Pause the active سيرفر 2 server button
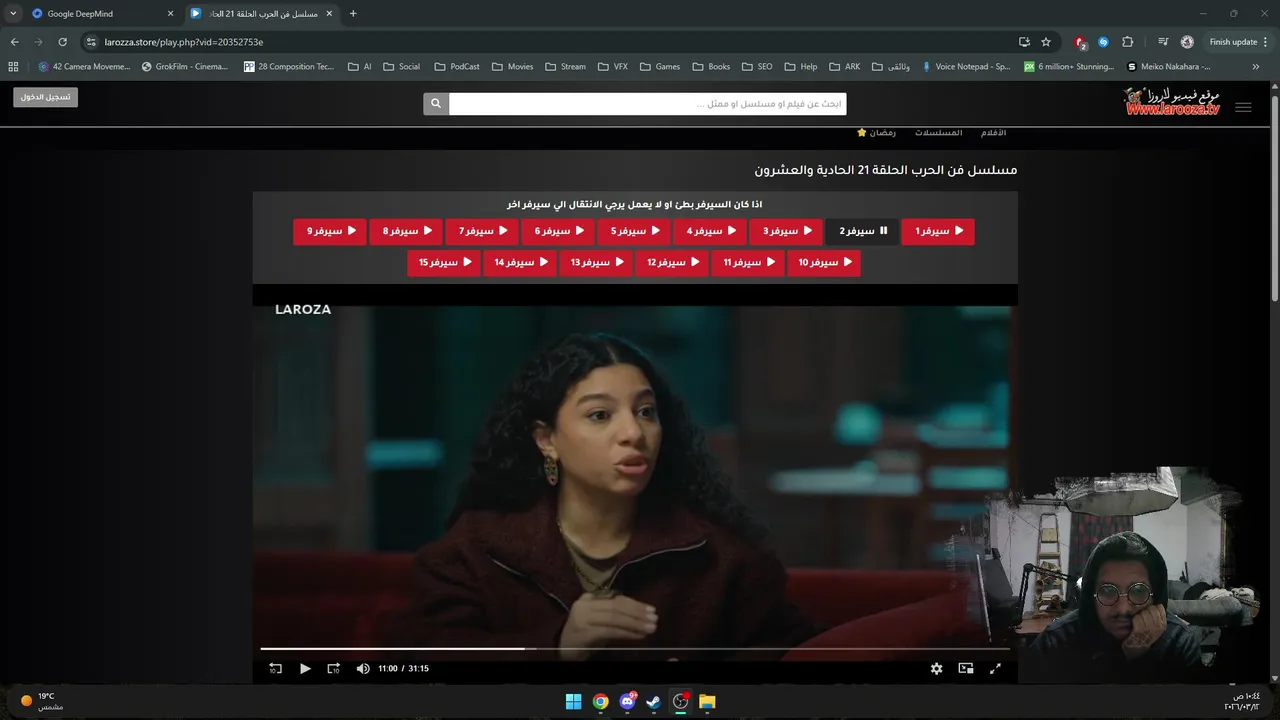1280x720 pixels. tap(862, 231)
